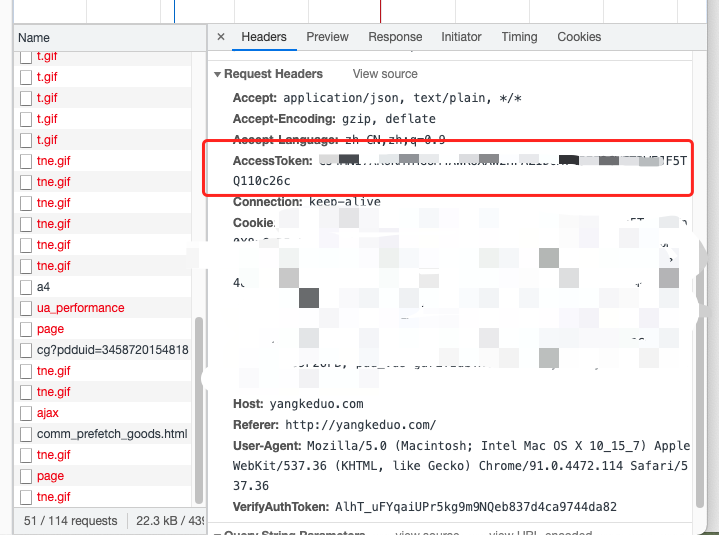The width and height of the screenshot is (719, 535).
Task: Show the Timing tab
Action: (x=519, y=37)
